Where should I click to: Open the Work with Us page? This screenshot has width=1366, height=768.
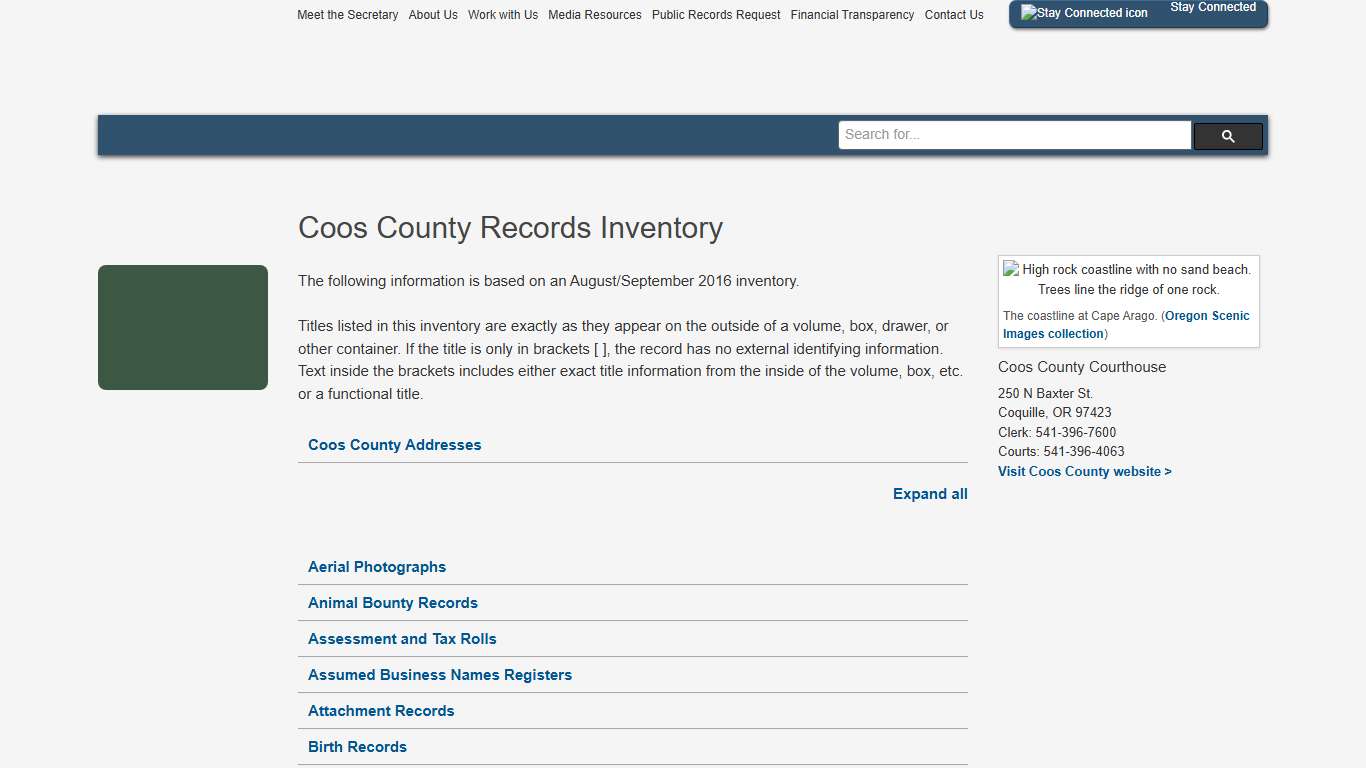[503, 14]
